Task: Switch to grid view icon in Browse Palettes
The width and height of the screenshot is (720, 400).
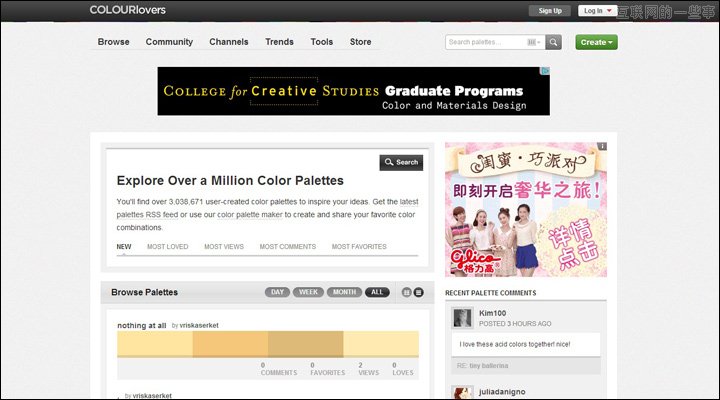Action: [406, 292]
